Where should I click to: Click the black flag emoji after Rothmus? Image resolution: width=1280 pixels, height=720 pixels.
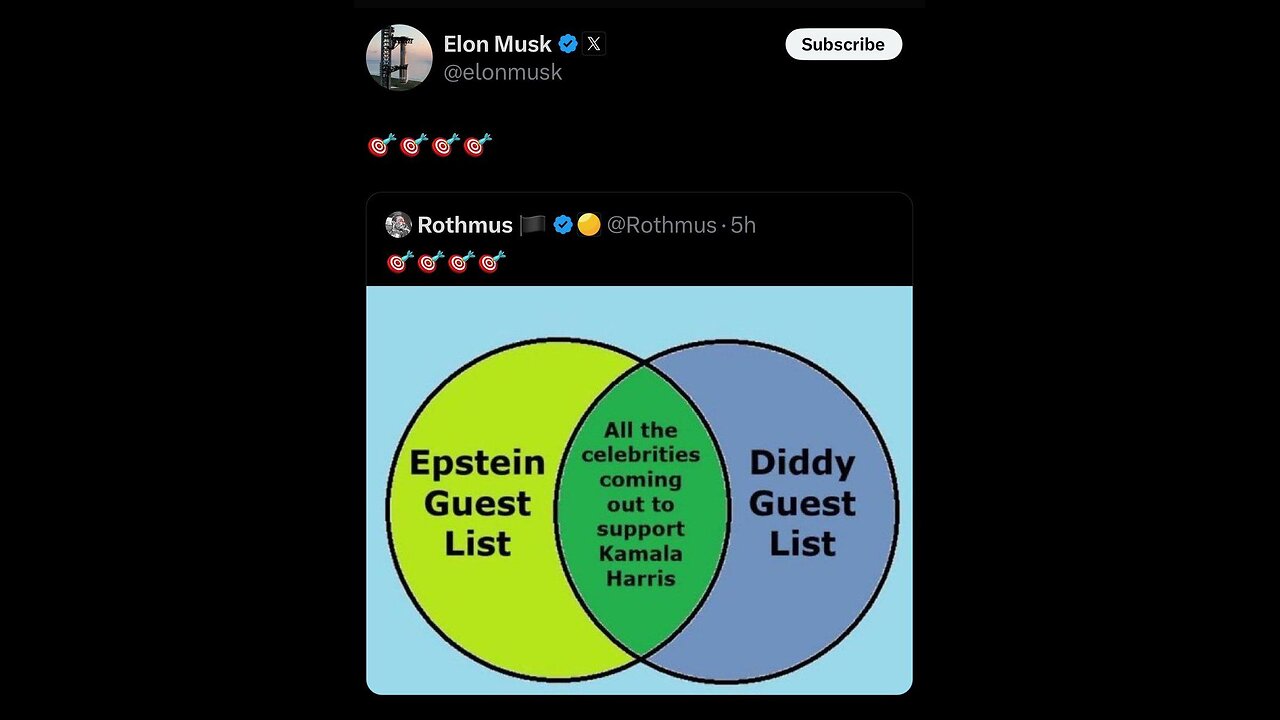tap(532, 225)
